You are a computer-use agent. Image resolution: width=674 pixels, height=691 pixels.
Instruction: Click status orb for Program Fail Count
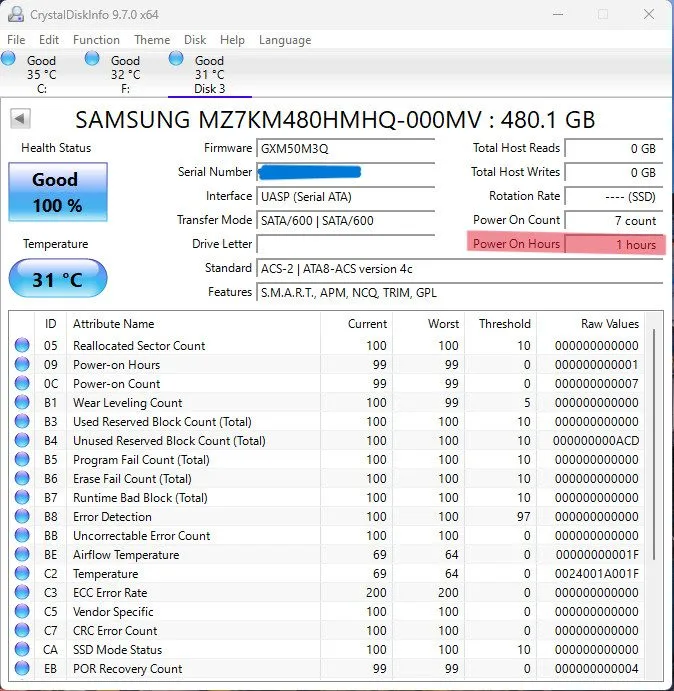[22, 459]
